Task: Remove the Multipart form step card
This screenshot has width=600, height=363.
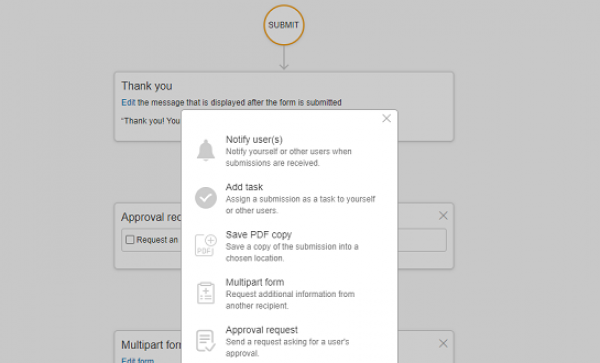Action: pos(443,343)
